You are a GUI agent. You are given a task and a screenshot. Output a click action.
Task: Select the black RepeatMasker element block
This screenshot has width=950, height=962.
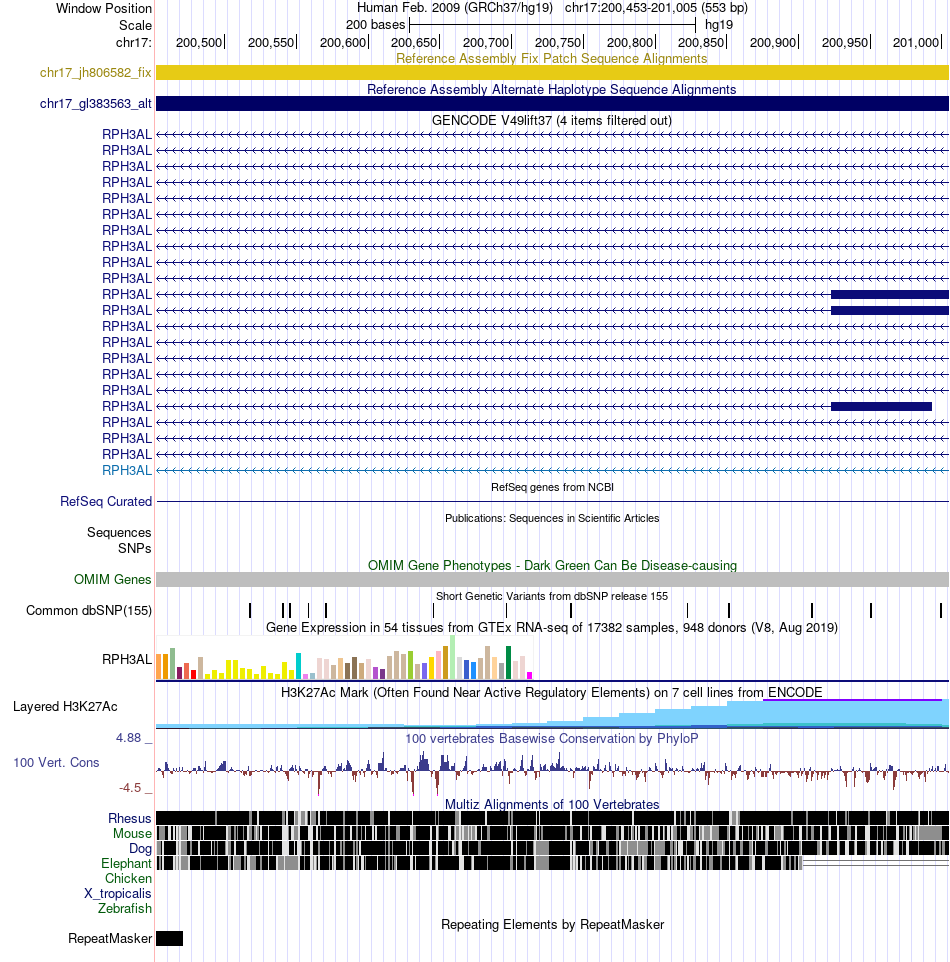pos(169,938)
